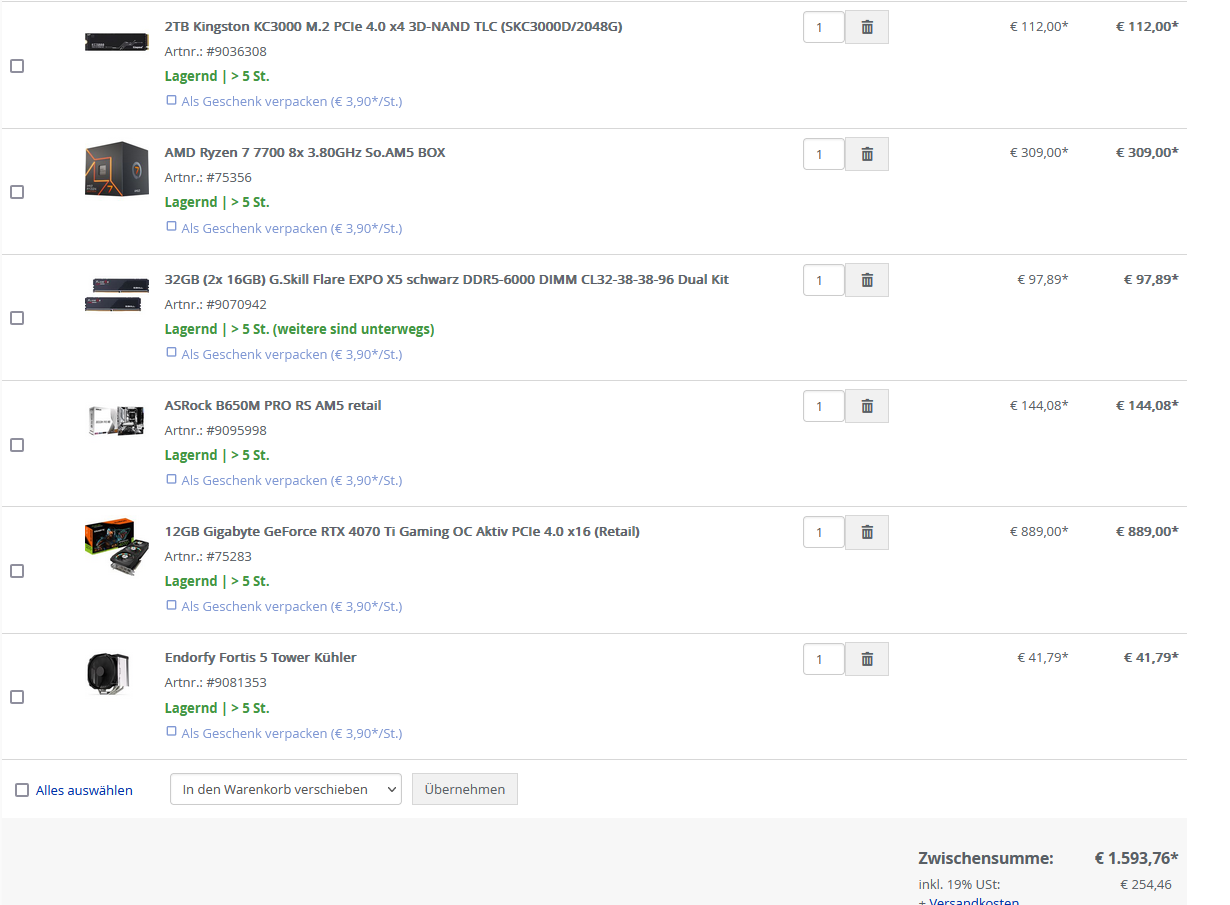Click quantity field for ASRock B650M
Image resolution: width=1230 pixels, height=905 pixels.
pyautogui.click(x=824, y=406)
